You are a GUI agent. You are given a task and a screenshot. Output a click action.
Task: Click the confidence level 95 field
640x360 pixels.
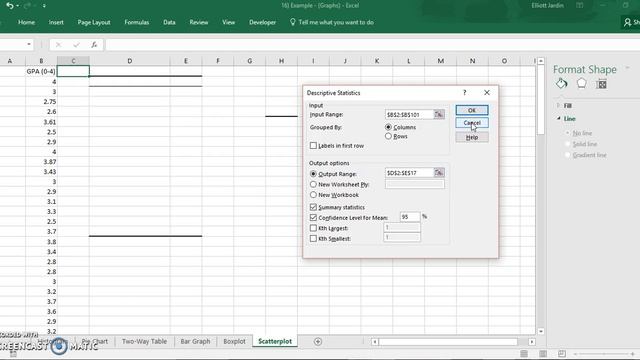[x=410, y=217]
